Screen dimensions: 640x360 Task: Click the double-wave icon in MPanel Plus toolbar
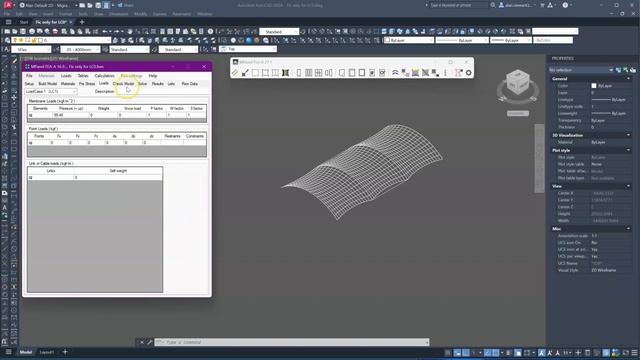(395, 73)
